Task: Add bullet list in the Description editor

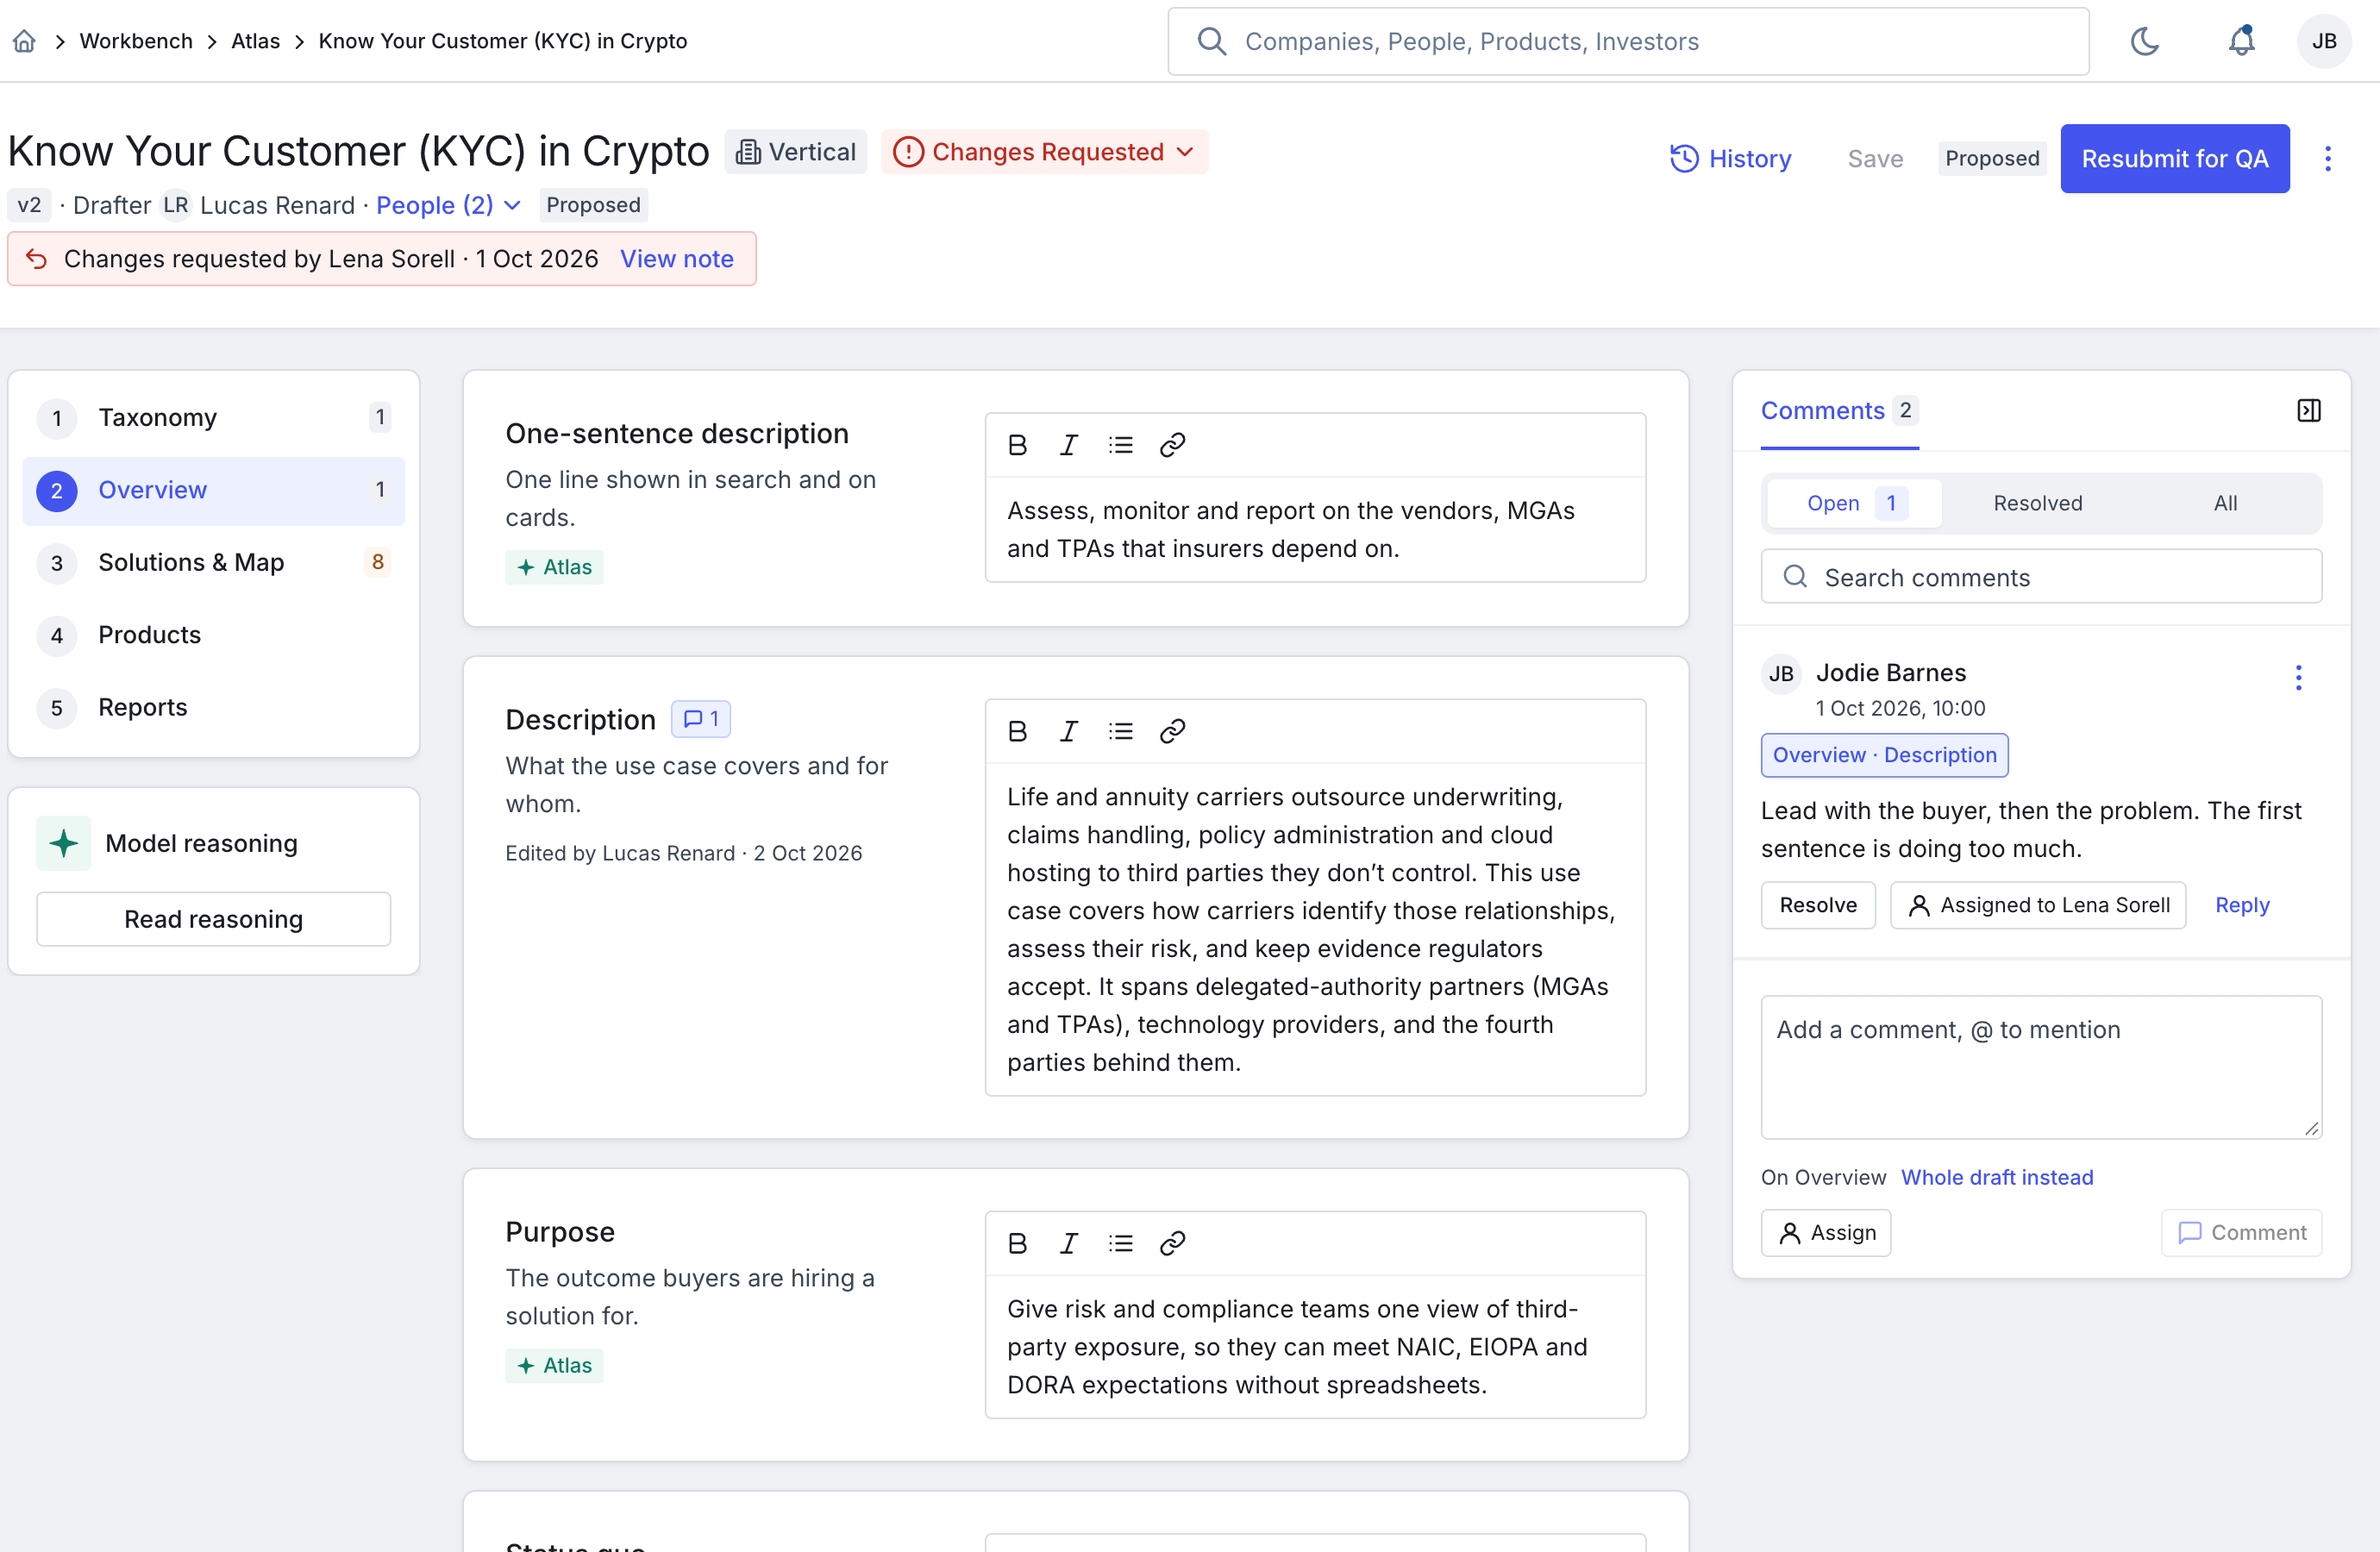Action: click(x=1121, y=731)
